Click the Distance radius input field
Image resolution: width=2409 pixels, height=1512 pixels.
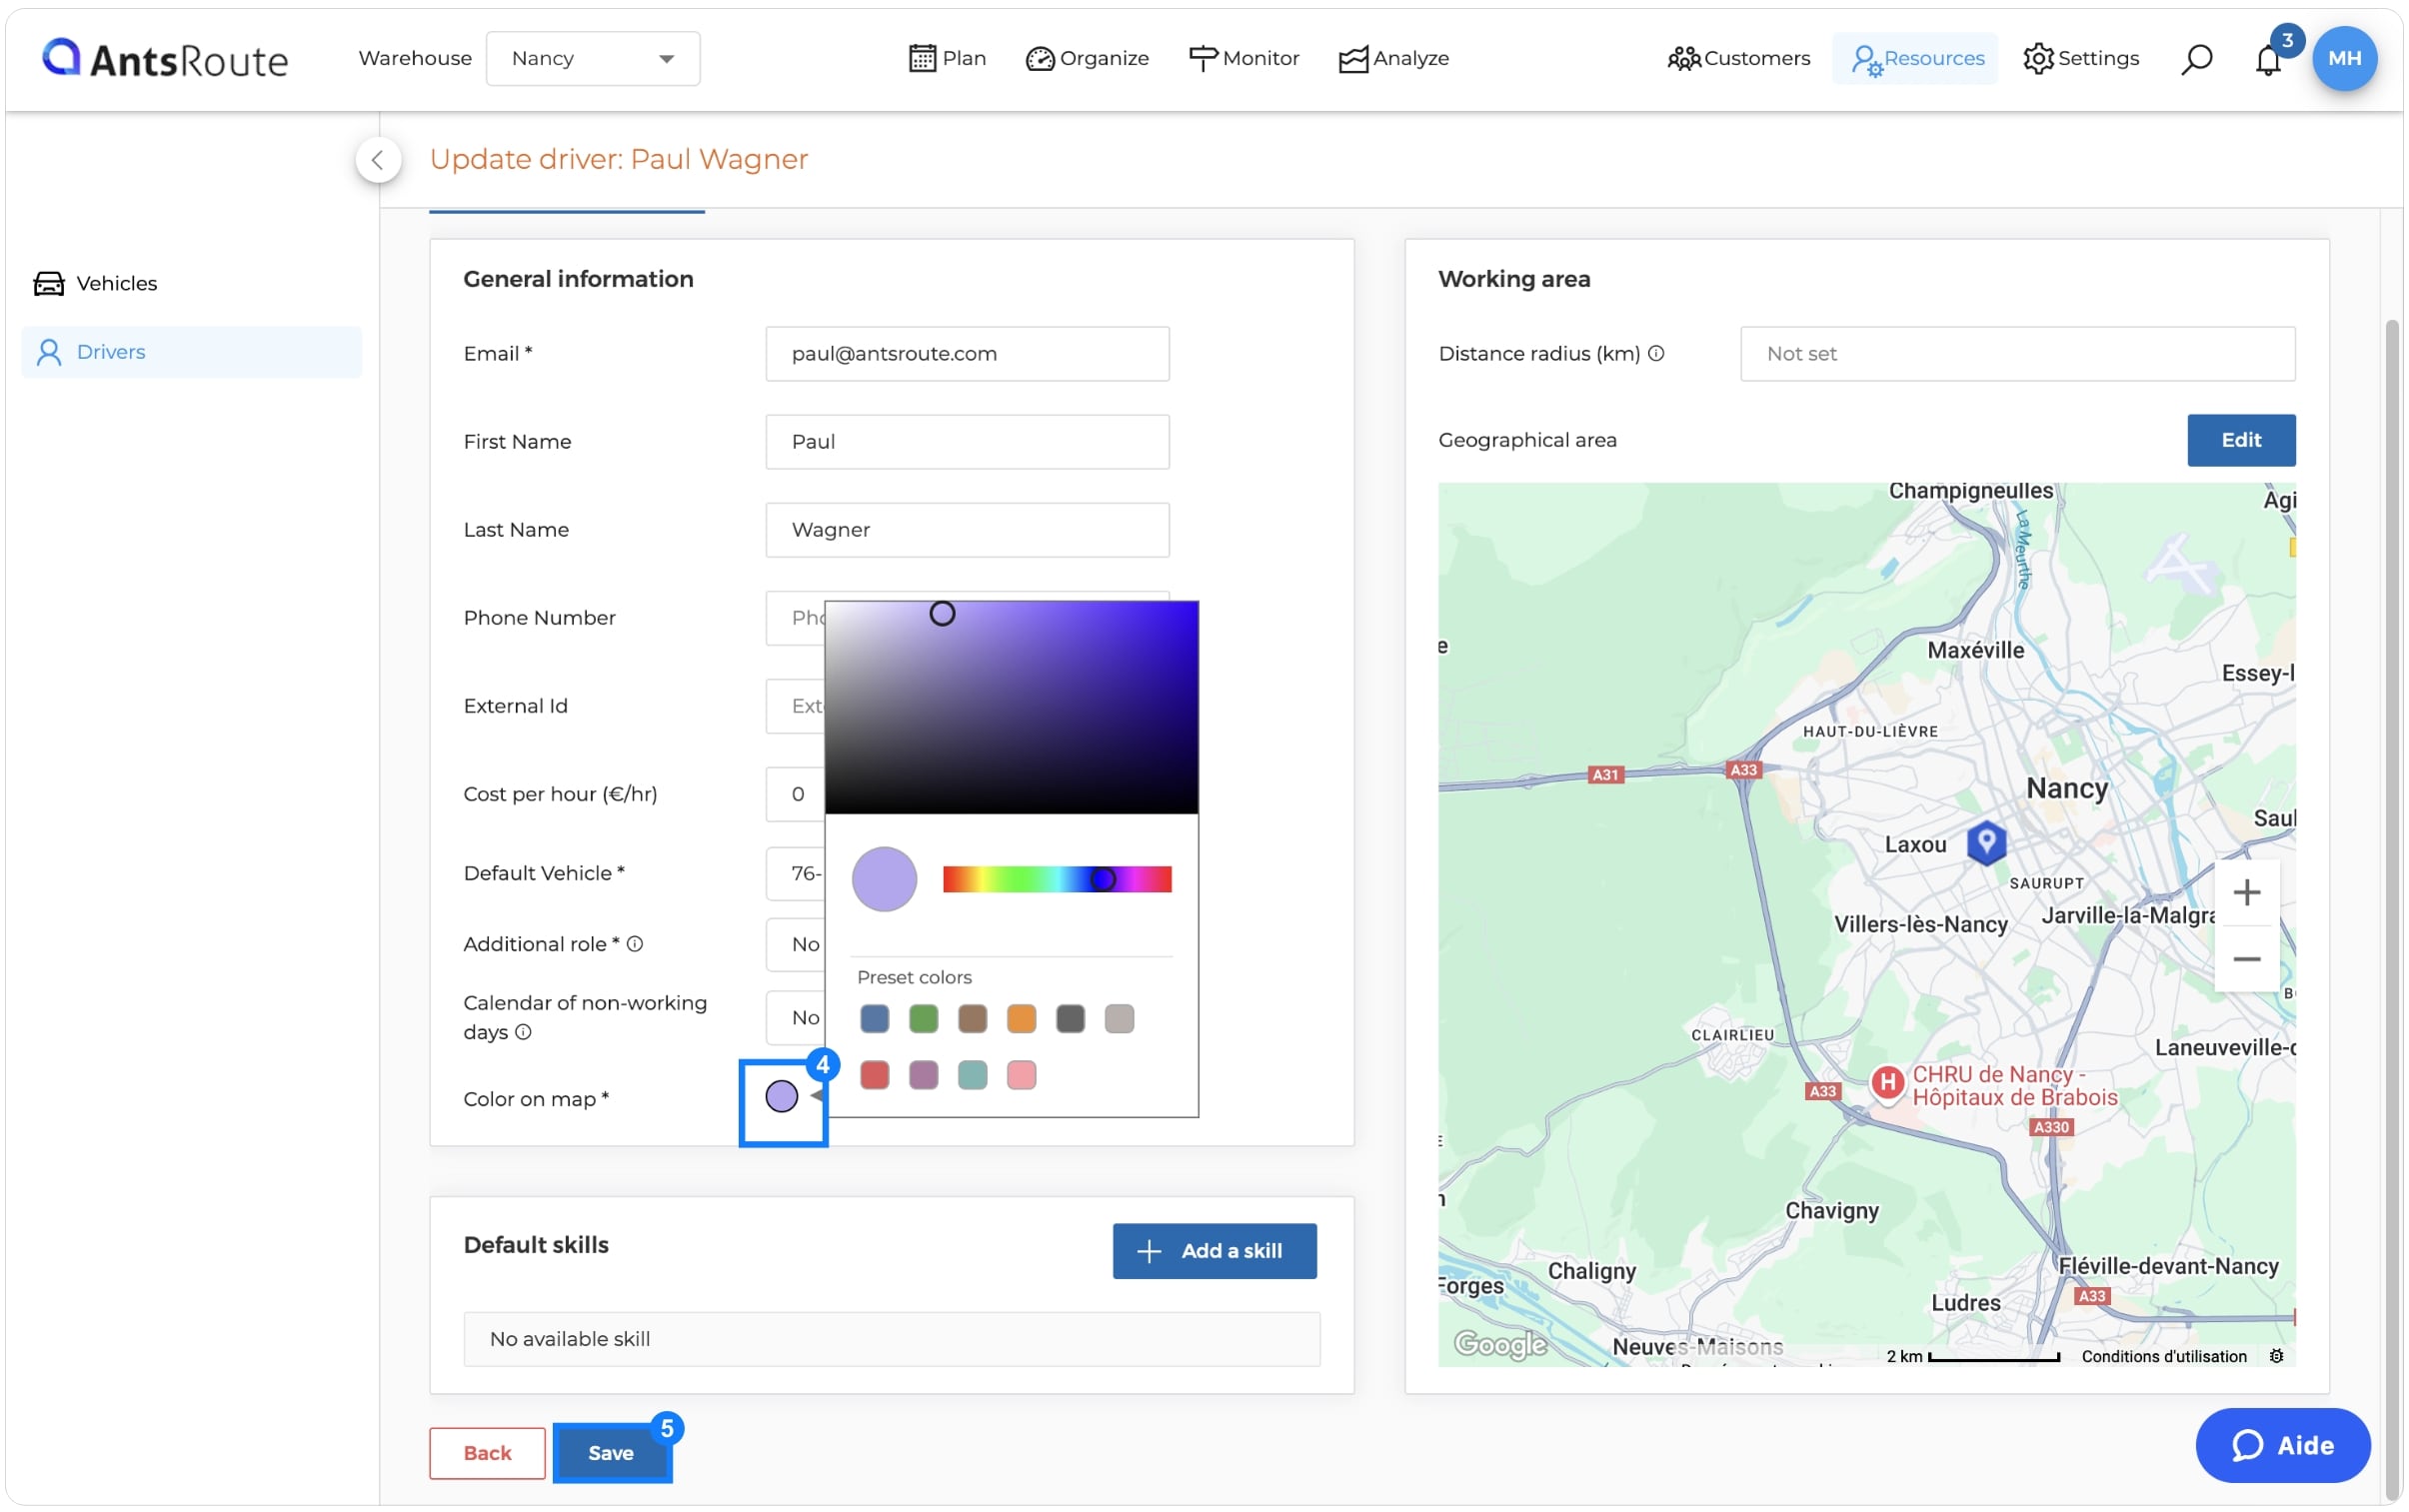pos(2017,353)
